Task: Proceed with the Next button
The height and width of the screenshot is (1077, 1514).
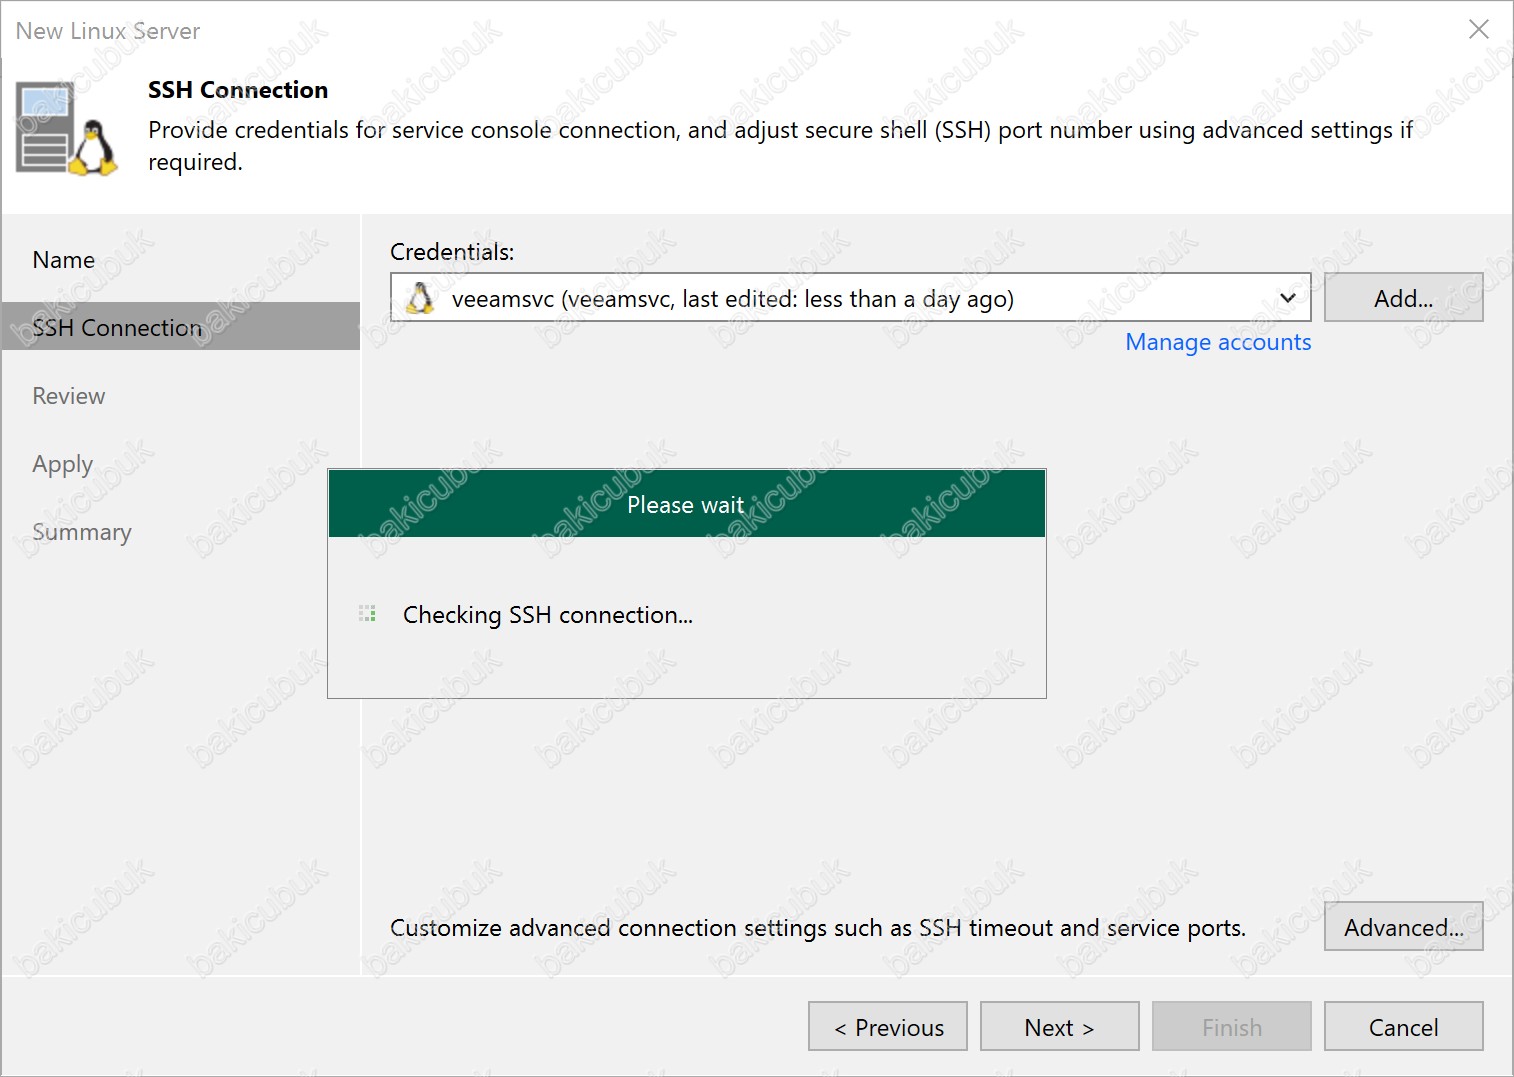Action: pos(1060,1027)
